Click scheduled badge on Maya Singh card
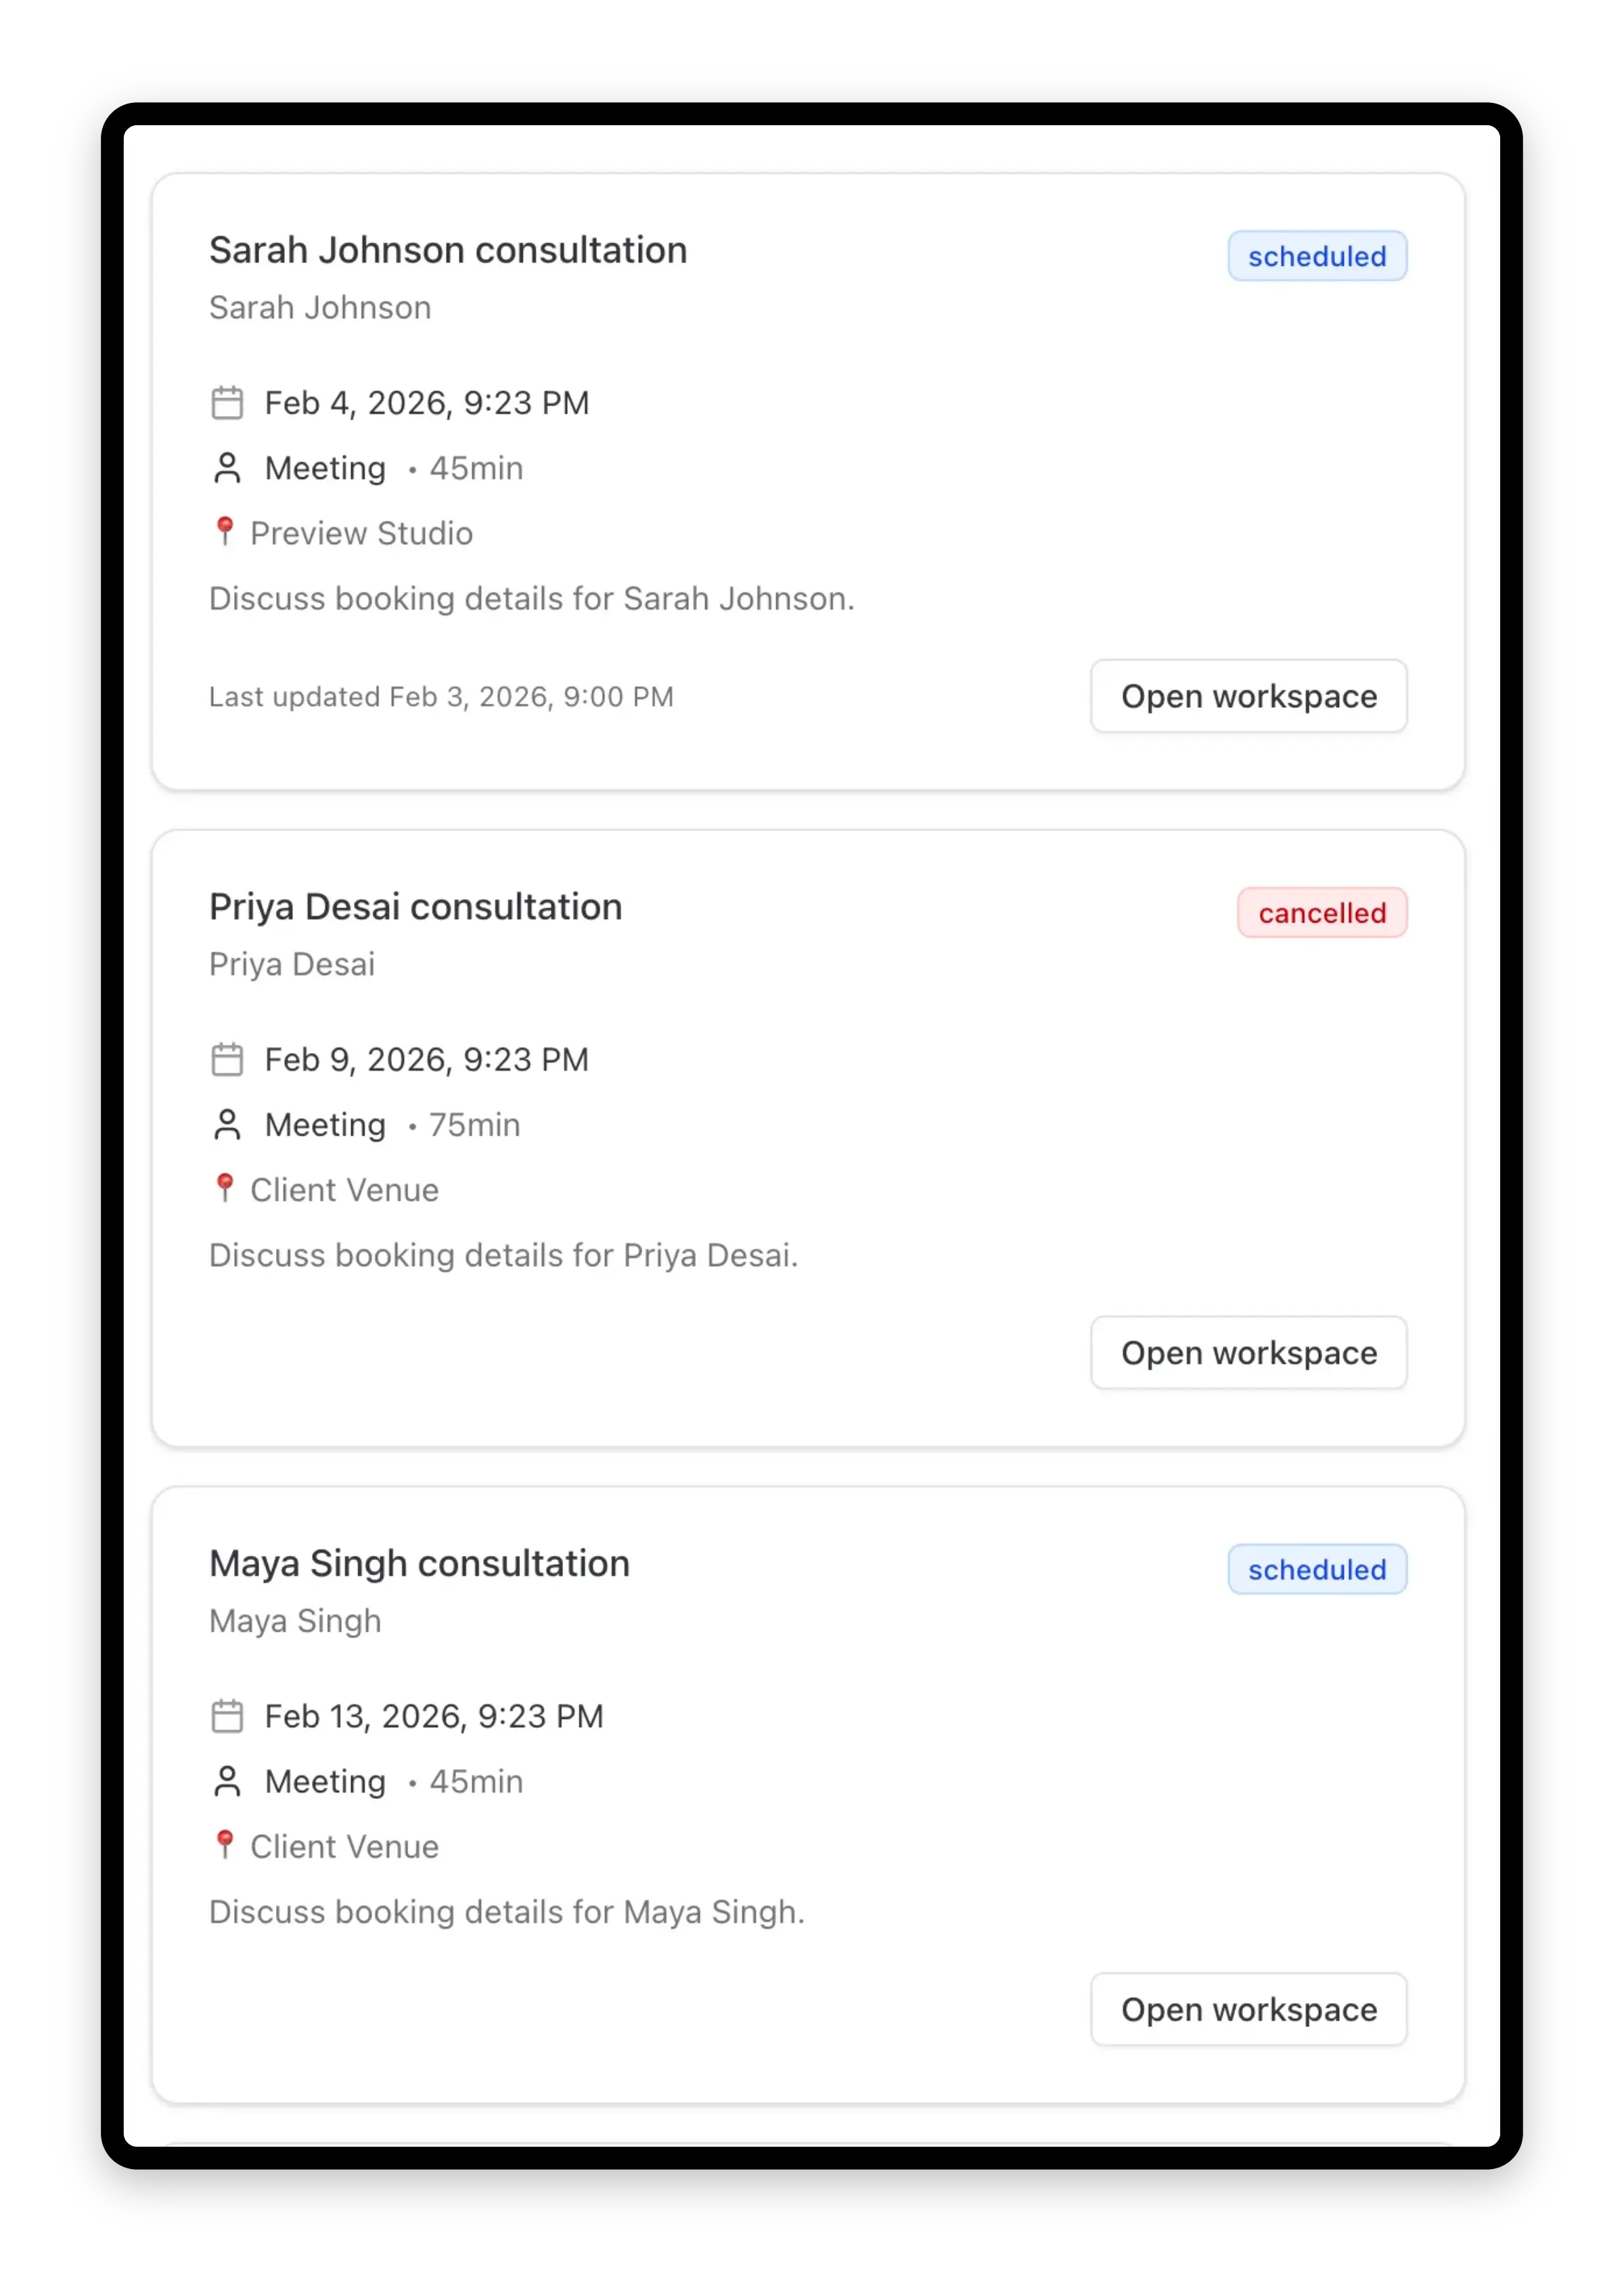 coord(1316,1570)
